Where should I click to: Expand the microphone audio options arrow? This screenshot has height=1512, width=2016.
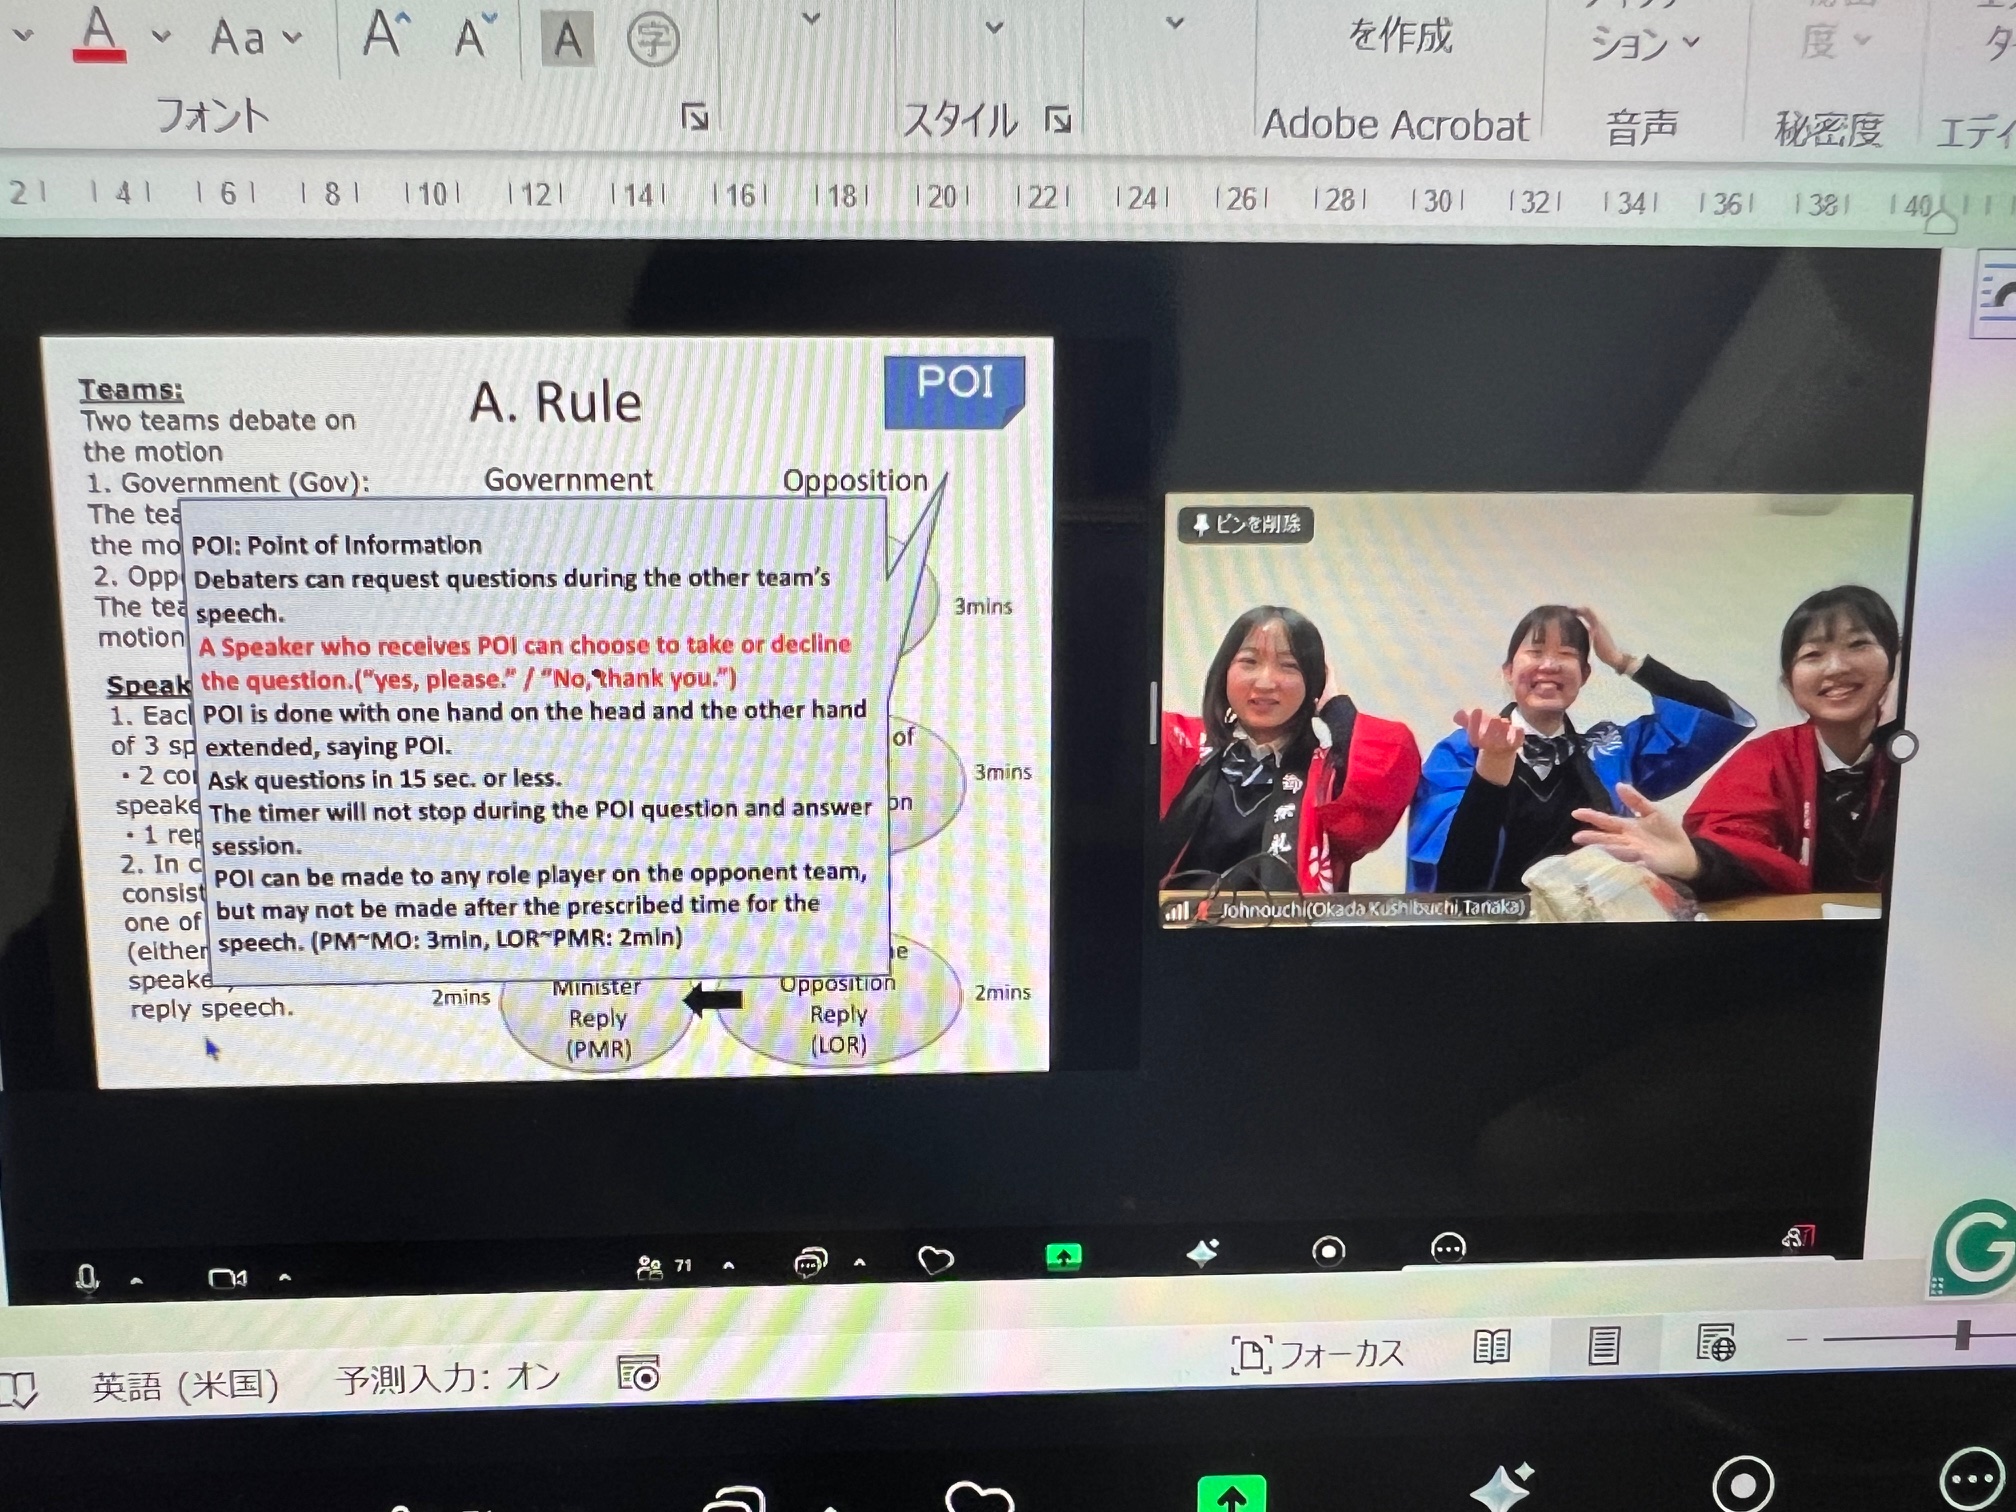point(137,1280)
